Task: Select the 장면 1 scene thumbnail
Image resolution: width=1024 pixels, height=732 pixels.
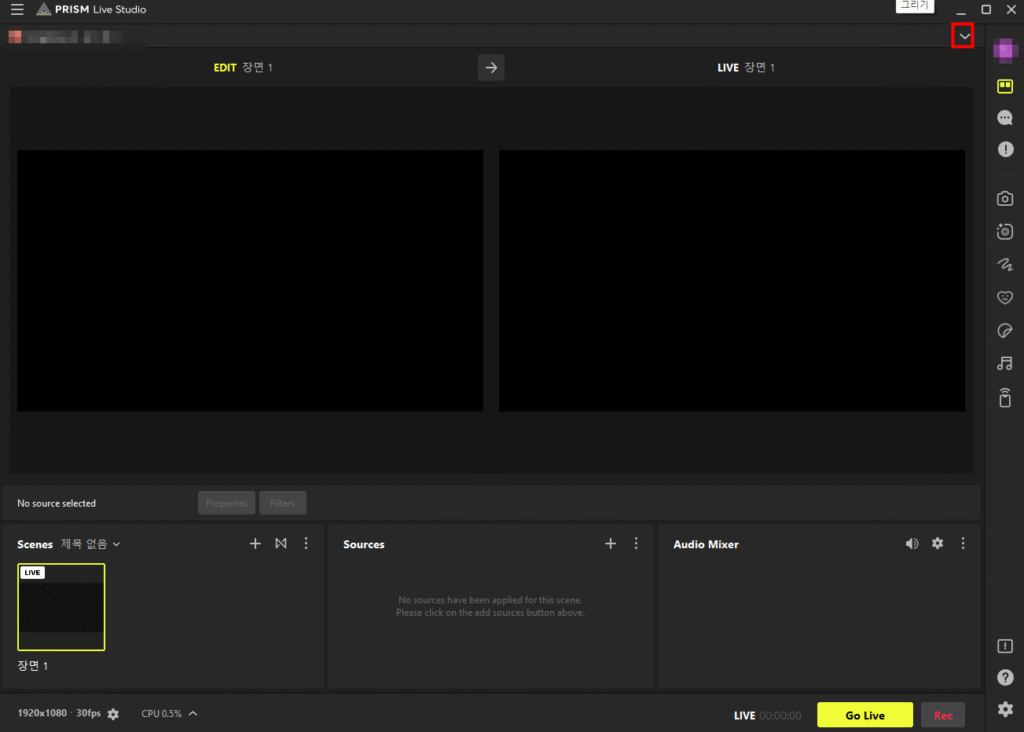Action: pos(61,607)
